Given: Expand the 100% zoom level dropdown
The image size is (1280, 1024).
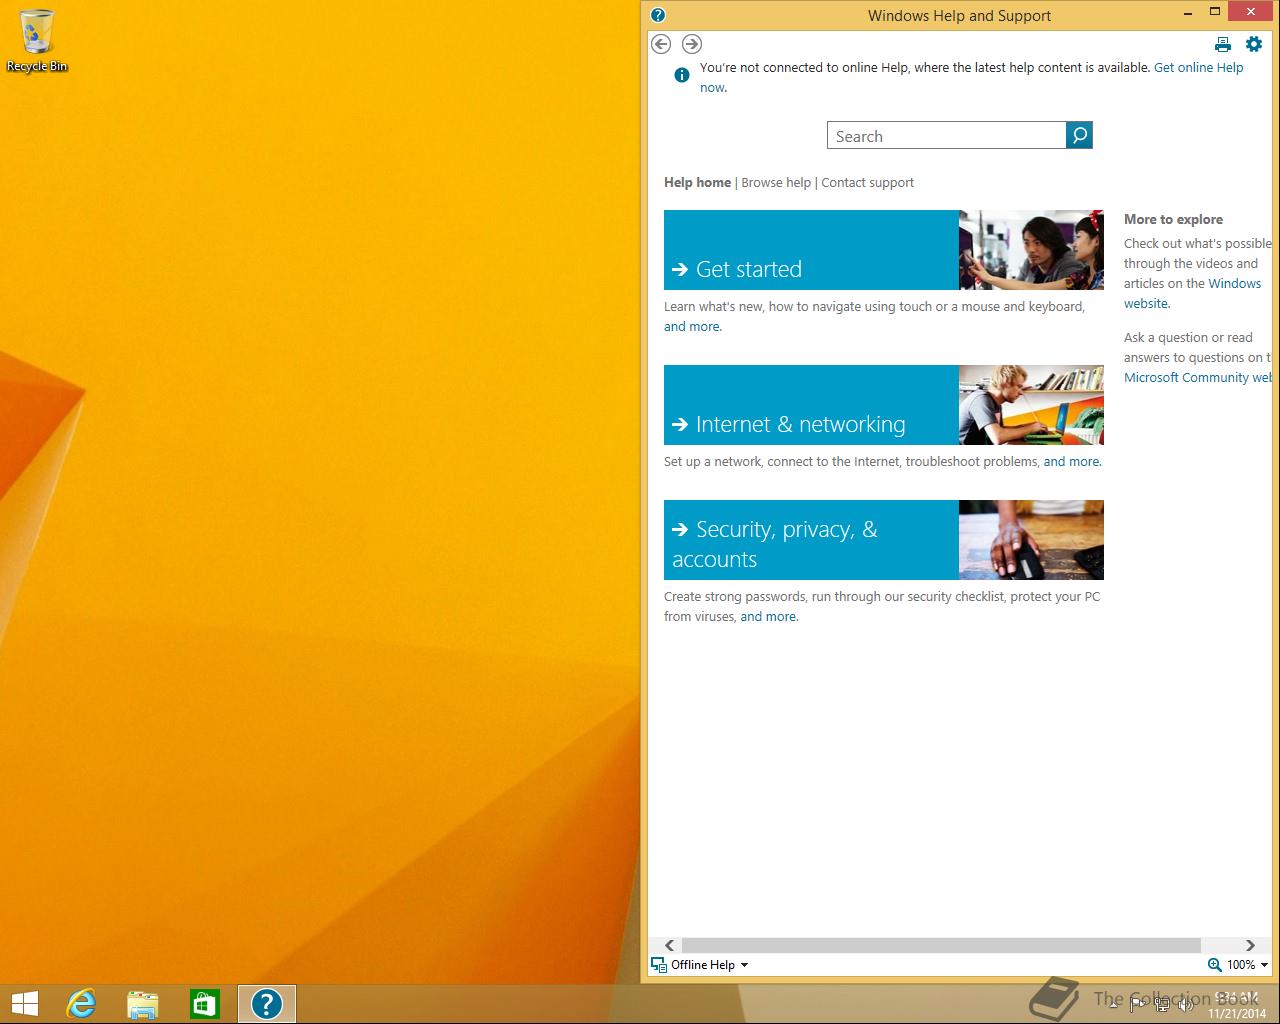Looking at the screenshot, I should (x=1264, y=965).
